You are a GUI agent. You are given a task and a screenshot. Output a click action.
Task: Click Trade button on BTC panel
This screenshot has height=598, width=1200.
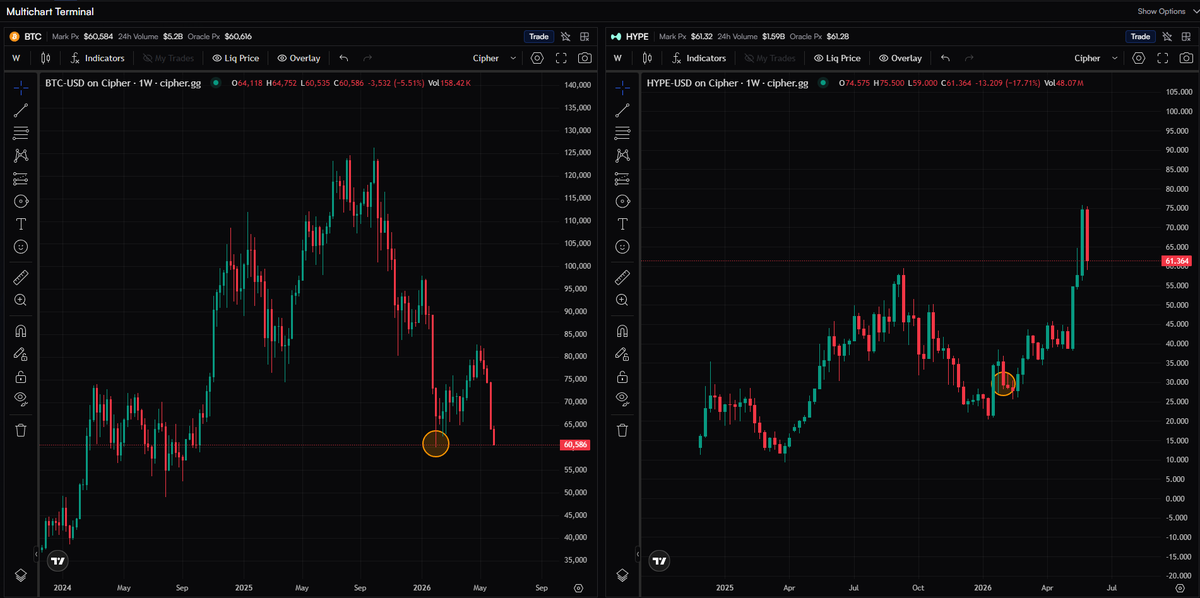point(538,36)
